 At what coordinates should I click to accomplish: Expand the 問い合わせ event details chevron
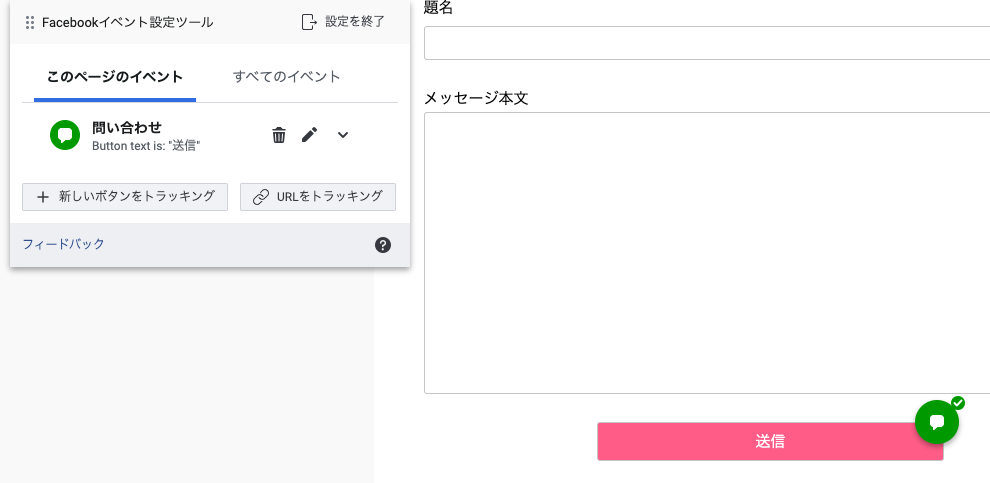click(343, 135)
